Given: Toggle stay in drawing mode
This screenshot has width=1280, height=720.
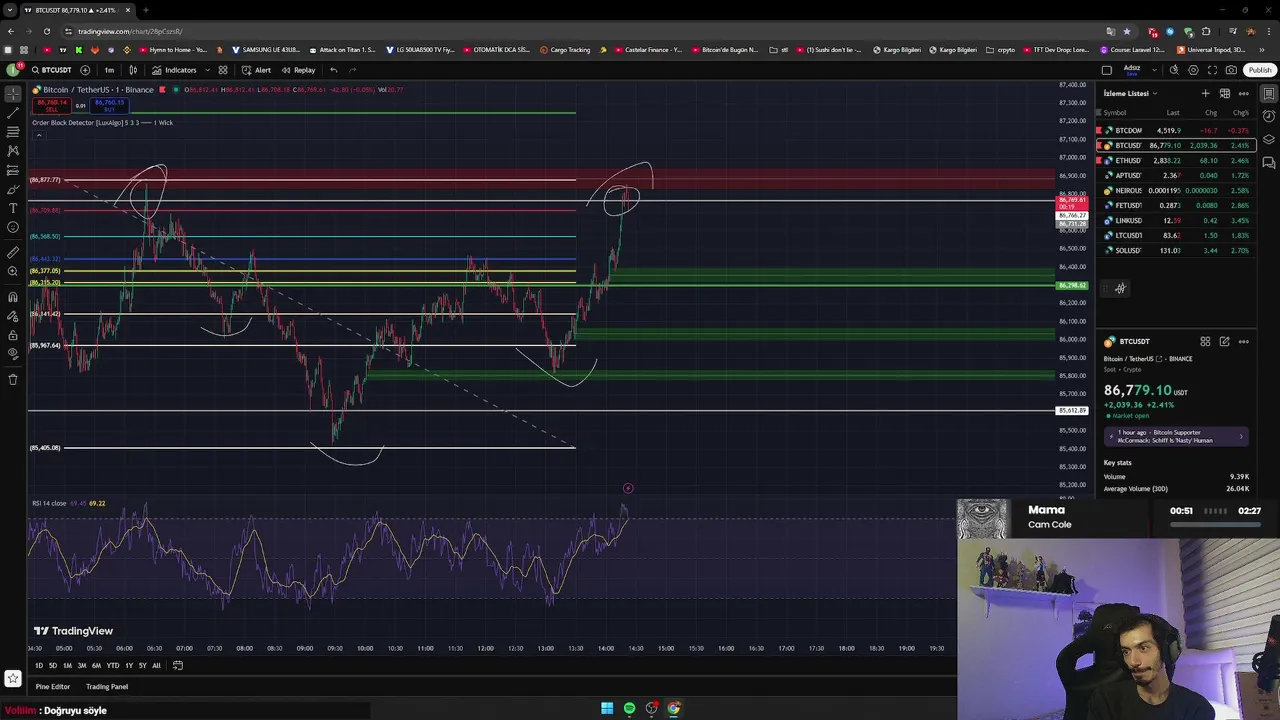Looking at the screenshot, I should click(x=13, y=316).
